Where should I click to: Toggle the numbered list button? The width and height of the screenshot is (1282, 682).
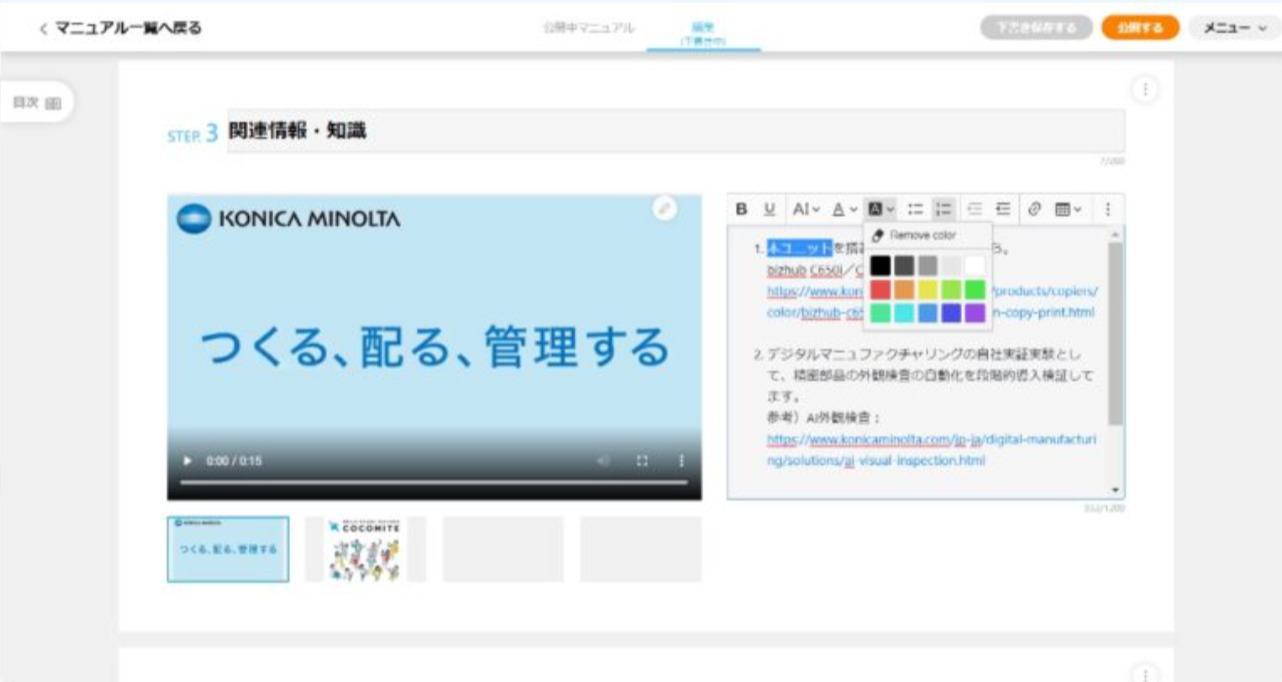(x=943, y=209)
